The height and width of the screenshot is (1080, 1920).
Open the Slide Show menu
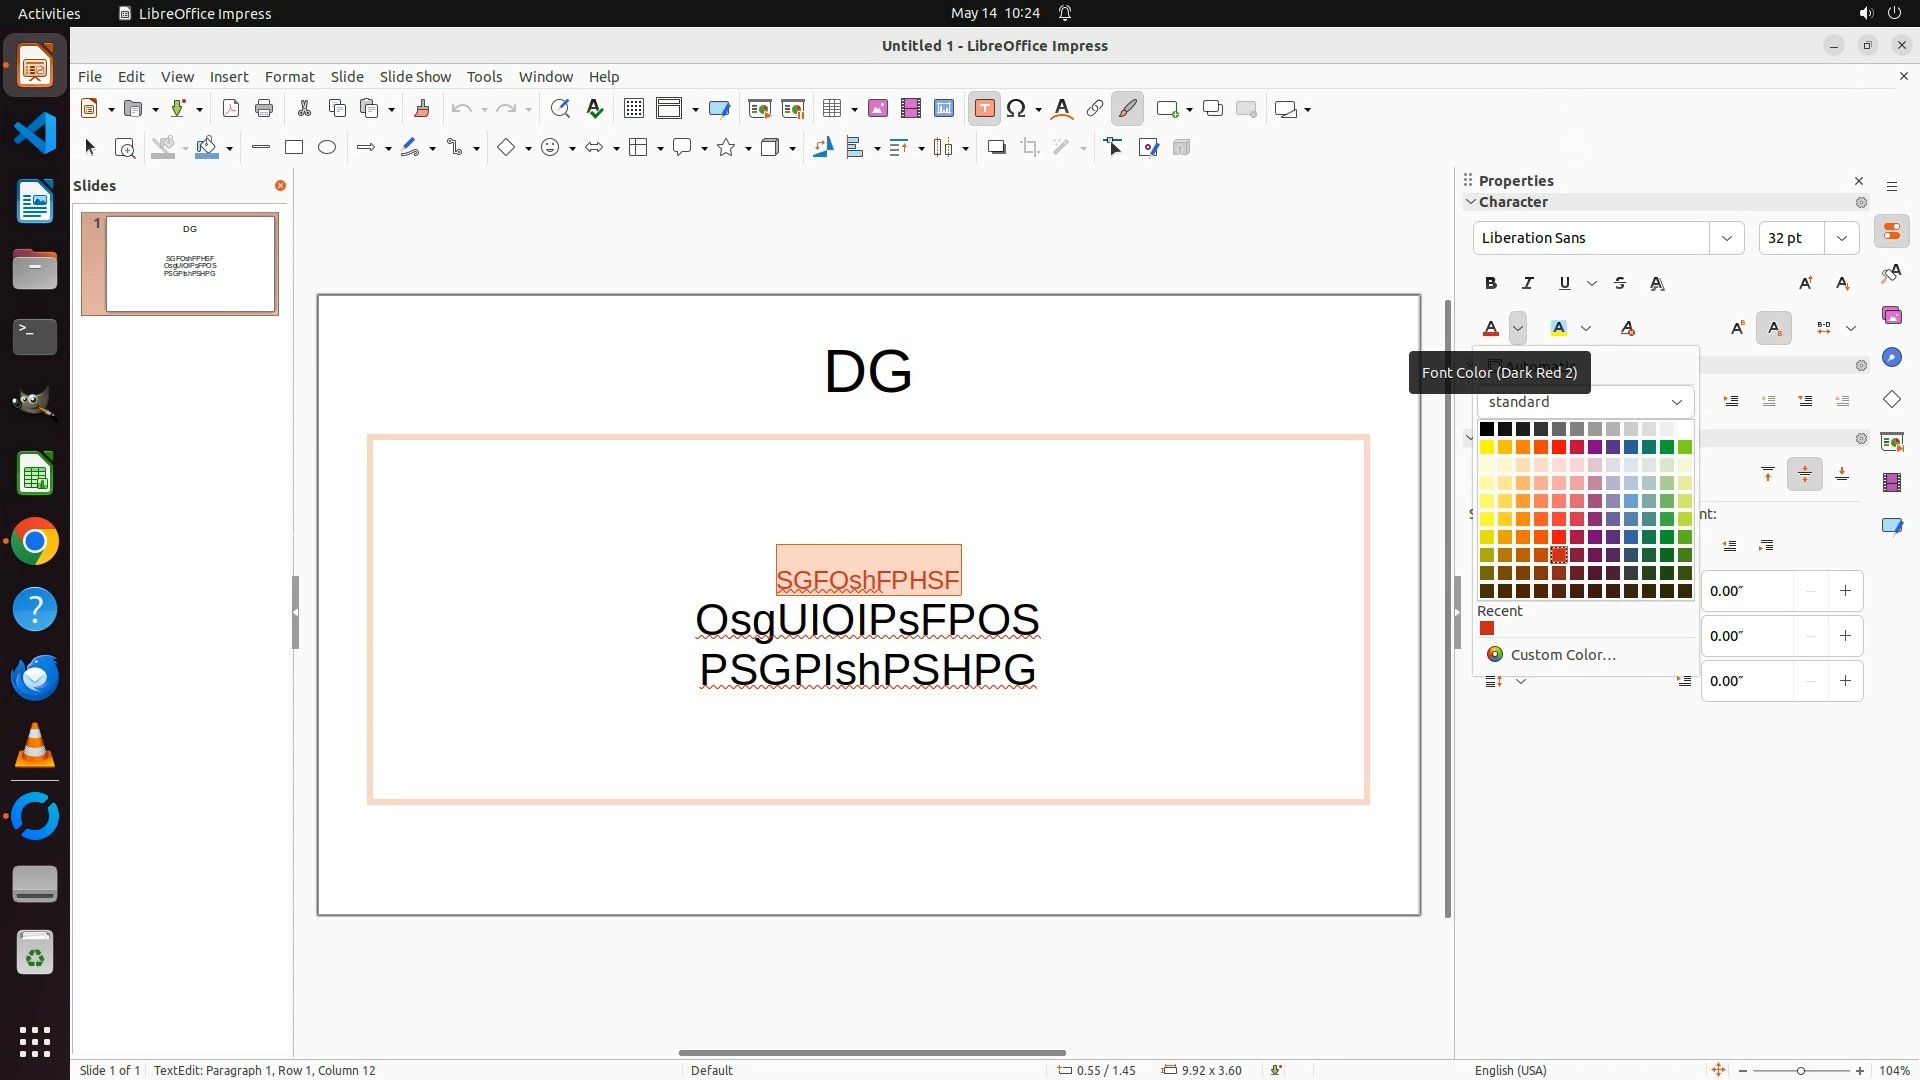coord(415,77)
